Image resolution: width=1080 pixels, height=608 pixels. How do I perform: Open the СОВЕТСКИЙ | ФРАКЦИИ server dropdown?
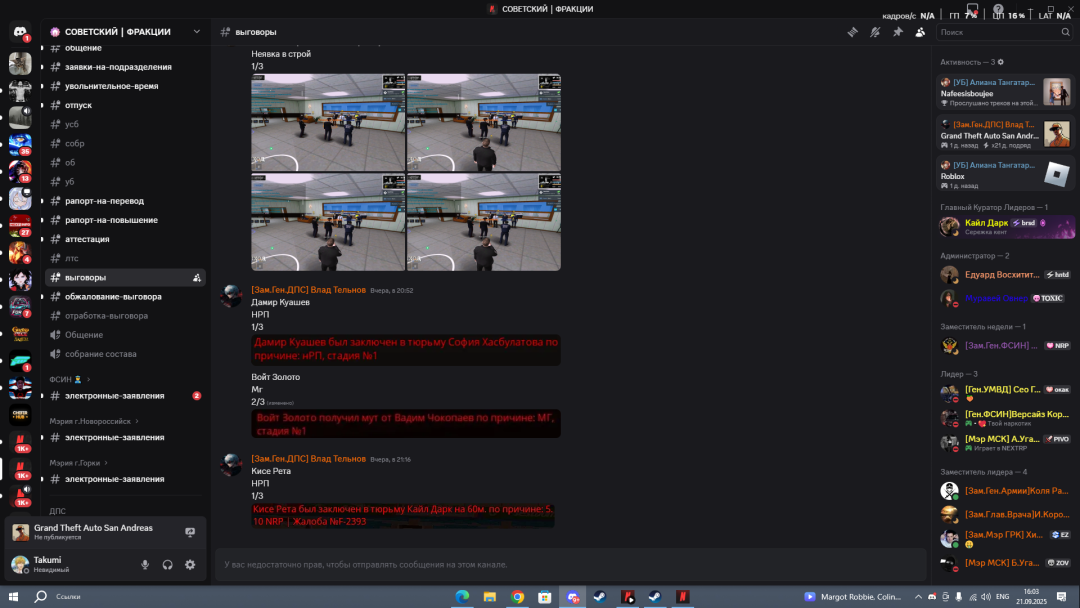click(x=125, y=32)
